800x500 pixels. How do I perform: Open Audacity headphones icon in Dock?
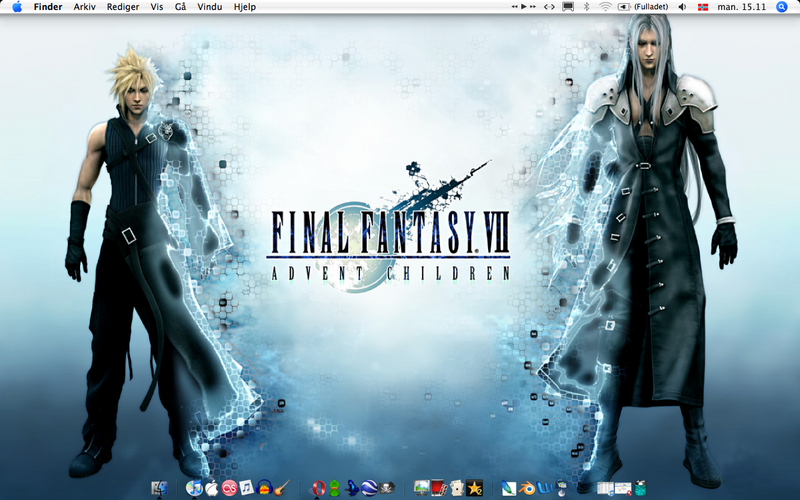click(x=264, y=488)
